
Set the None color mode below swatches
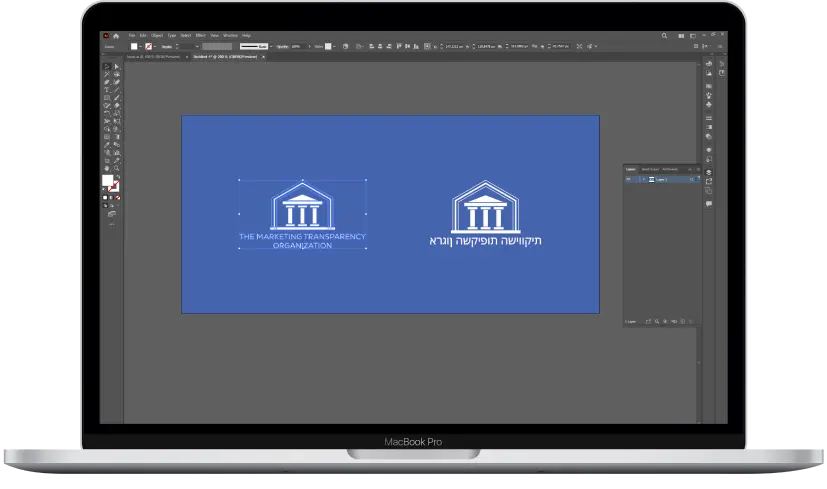point(116,198)
